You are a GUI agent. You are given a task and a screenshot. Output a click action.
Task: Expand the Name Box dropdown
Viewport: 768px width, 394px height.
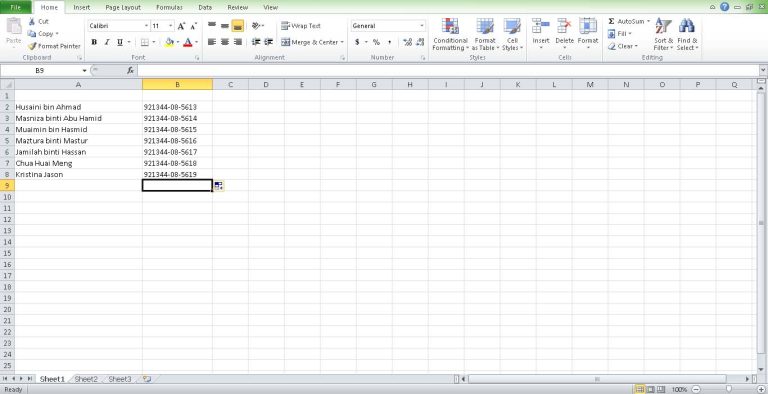(x=84, y=71)
